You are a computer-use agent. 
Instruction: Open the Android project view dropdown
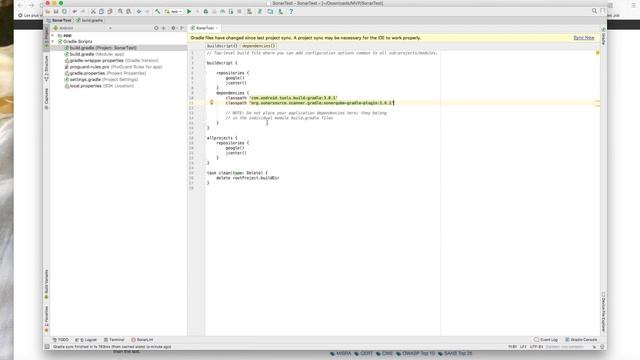pyautogui.click(x=83, y=28)
